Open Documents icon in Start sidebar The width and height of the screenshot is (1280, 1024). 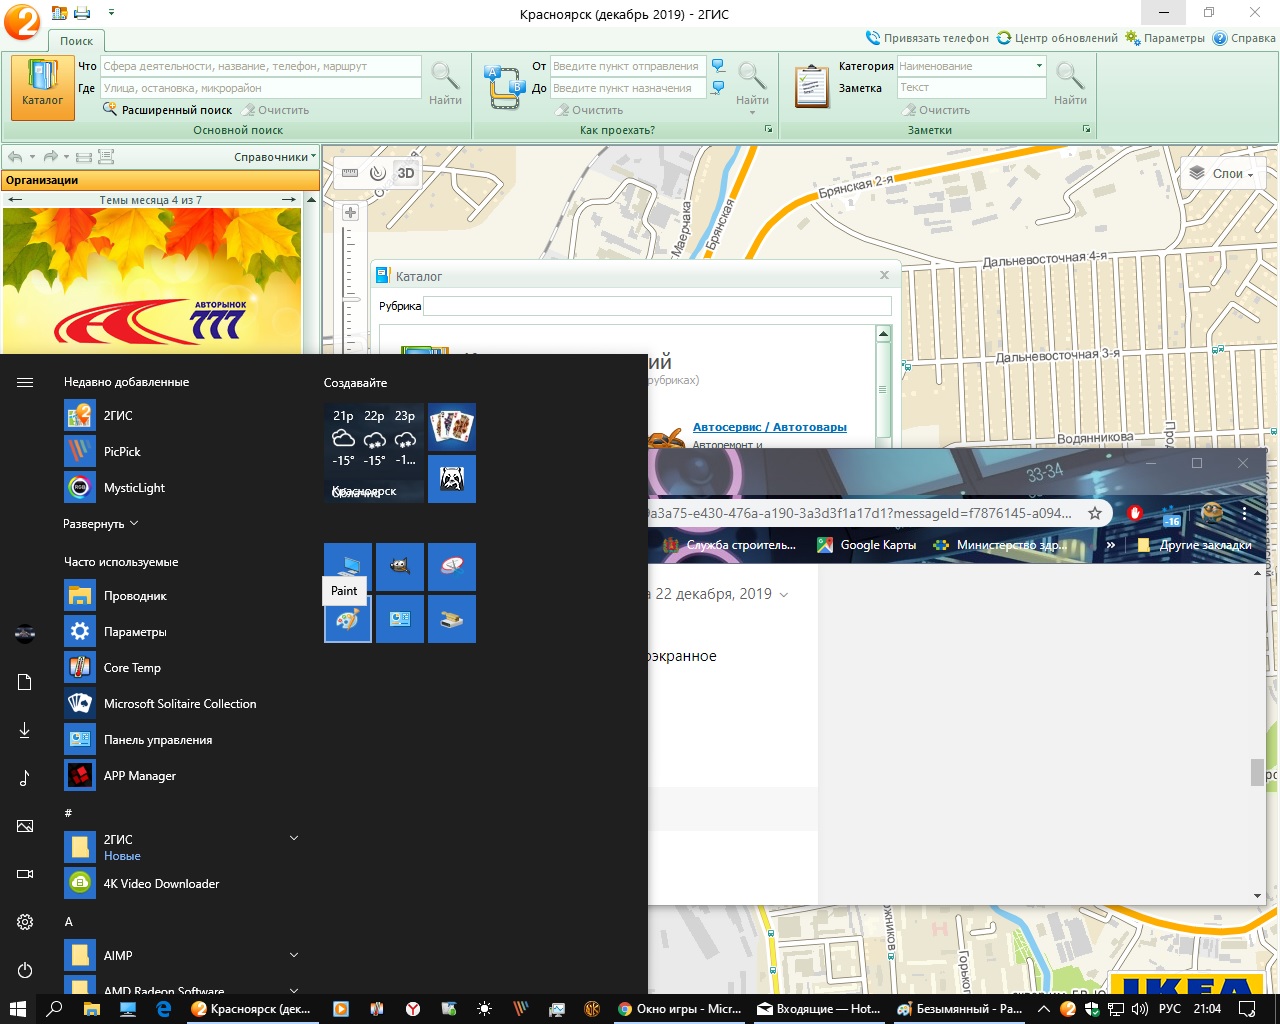click(25, 682)
